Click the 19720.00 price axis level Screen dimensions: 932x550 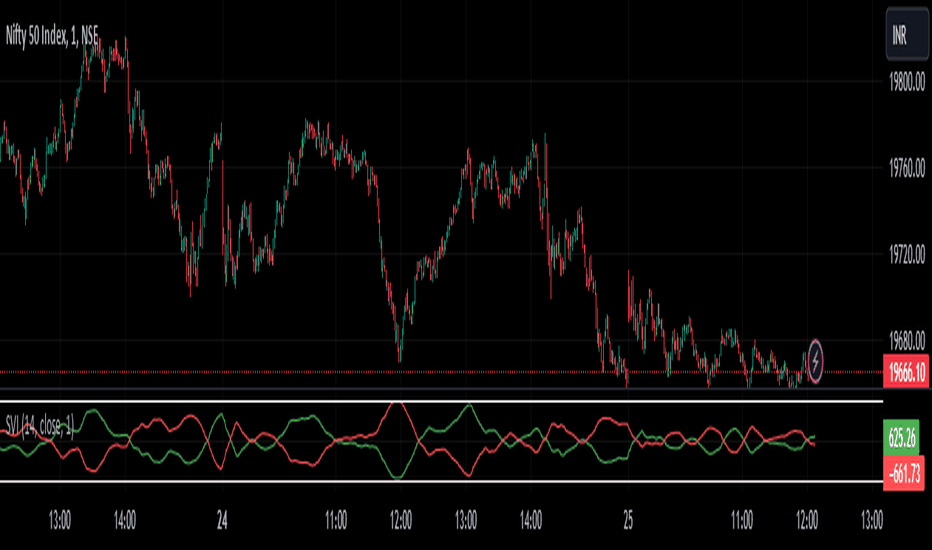906,254
